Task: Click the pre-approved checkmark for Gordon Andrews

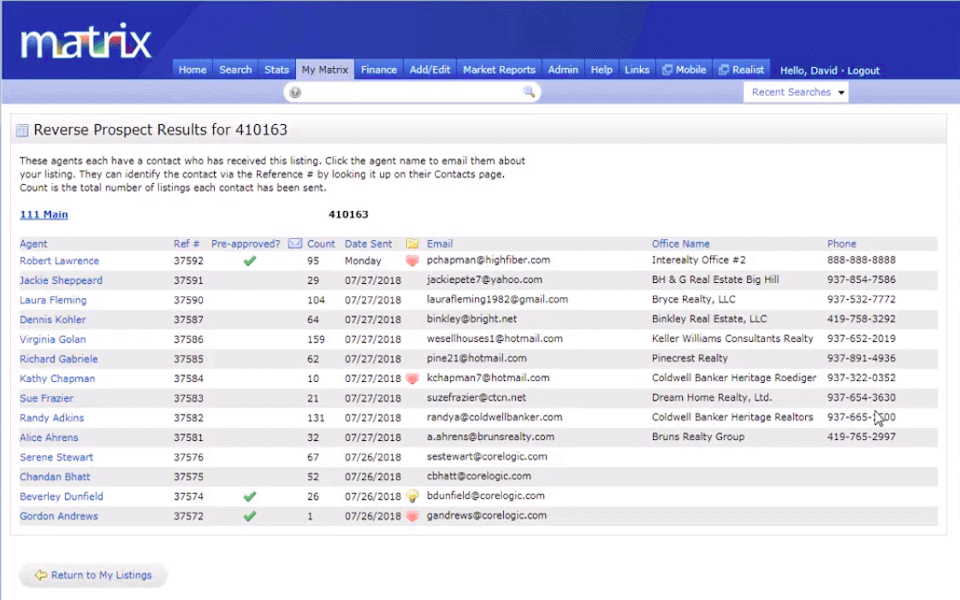Action: coord(249,516)
